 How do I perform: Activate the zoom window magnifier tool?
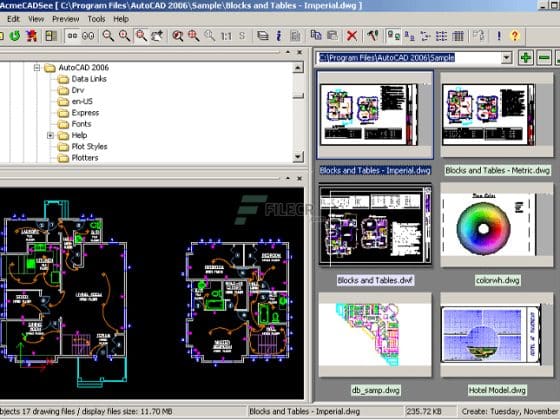pyautogui.click(x=141, y=36)
